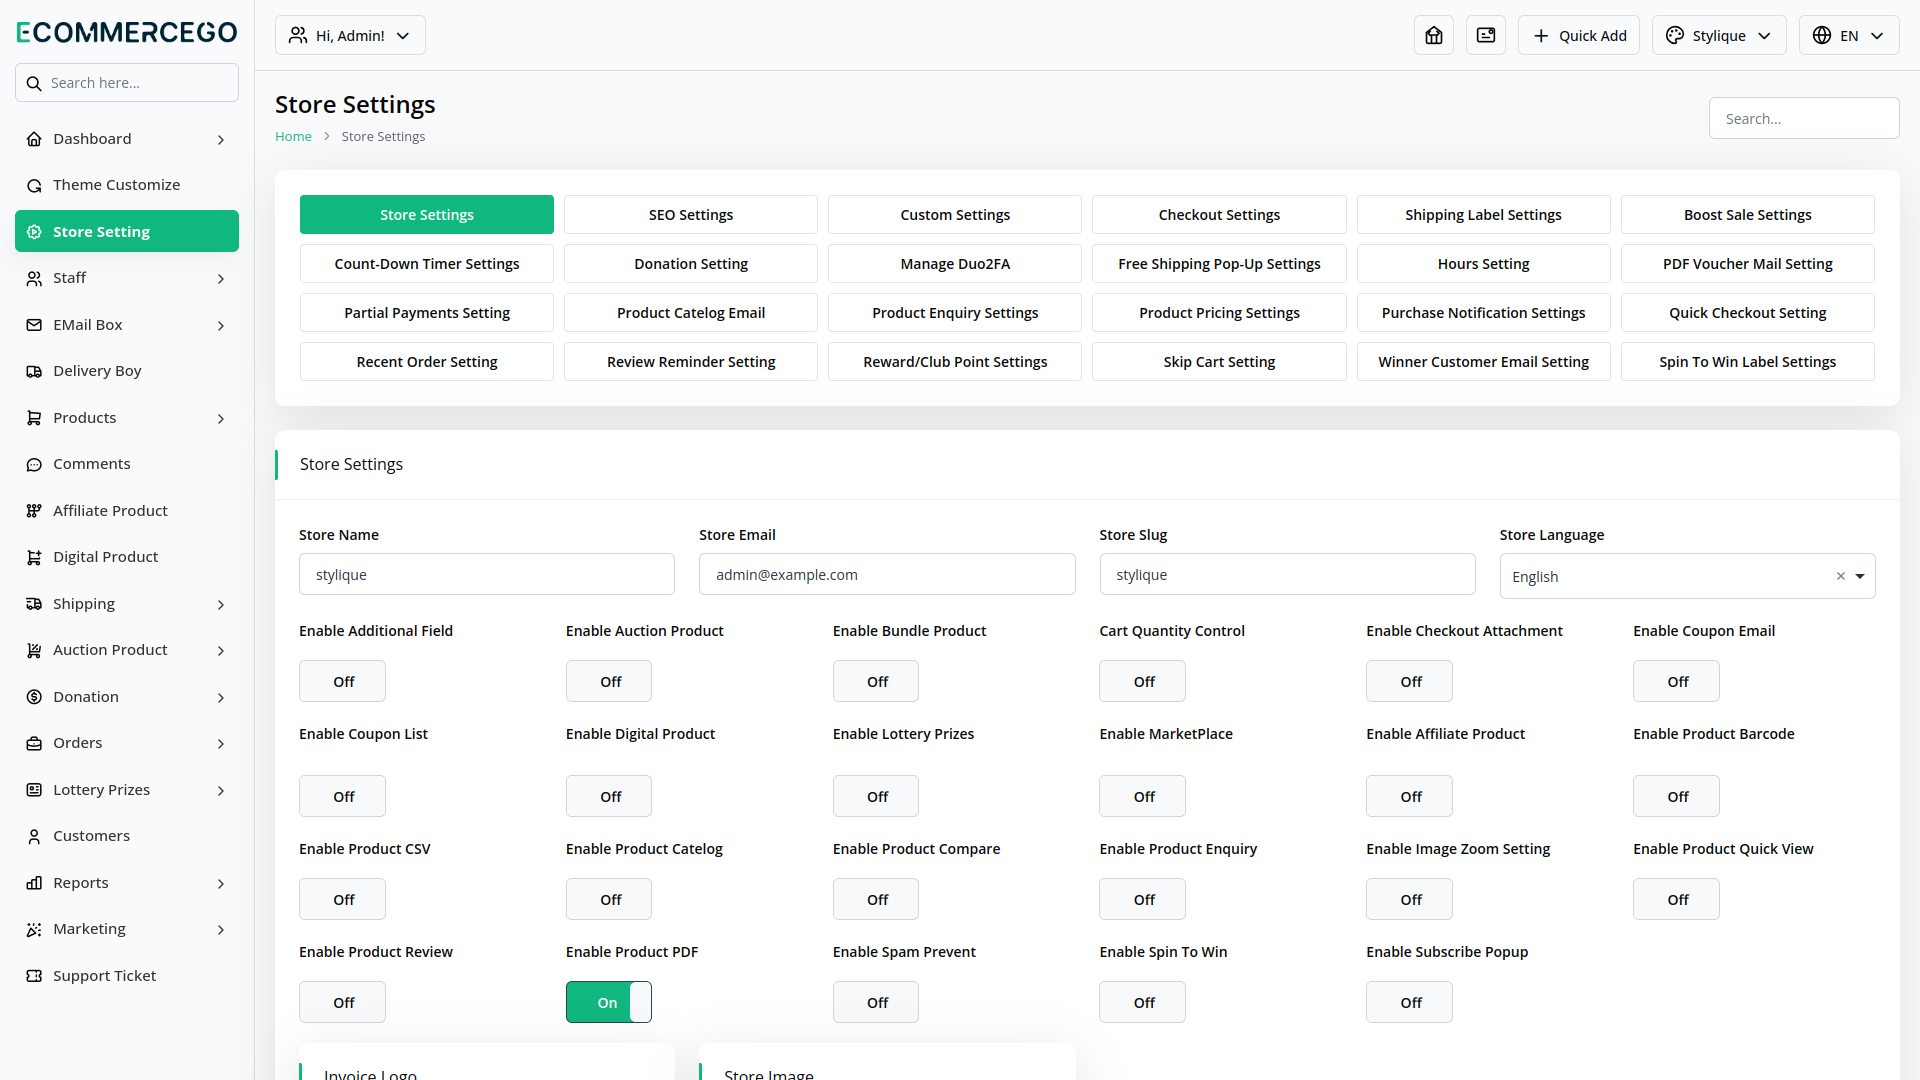Expand the Lottery Prizes sidebar chevron
The height and width of the screenshot is (1080, 1920).
point(221,790)
